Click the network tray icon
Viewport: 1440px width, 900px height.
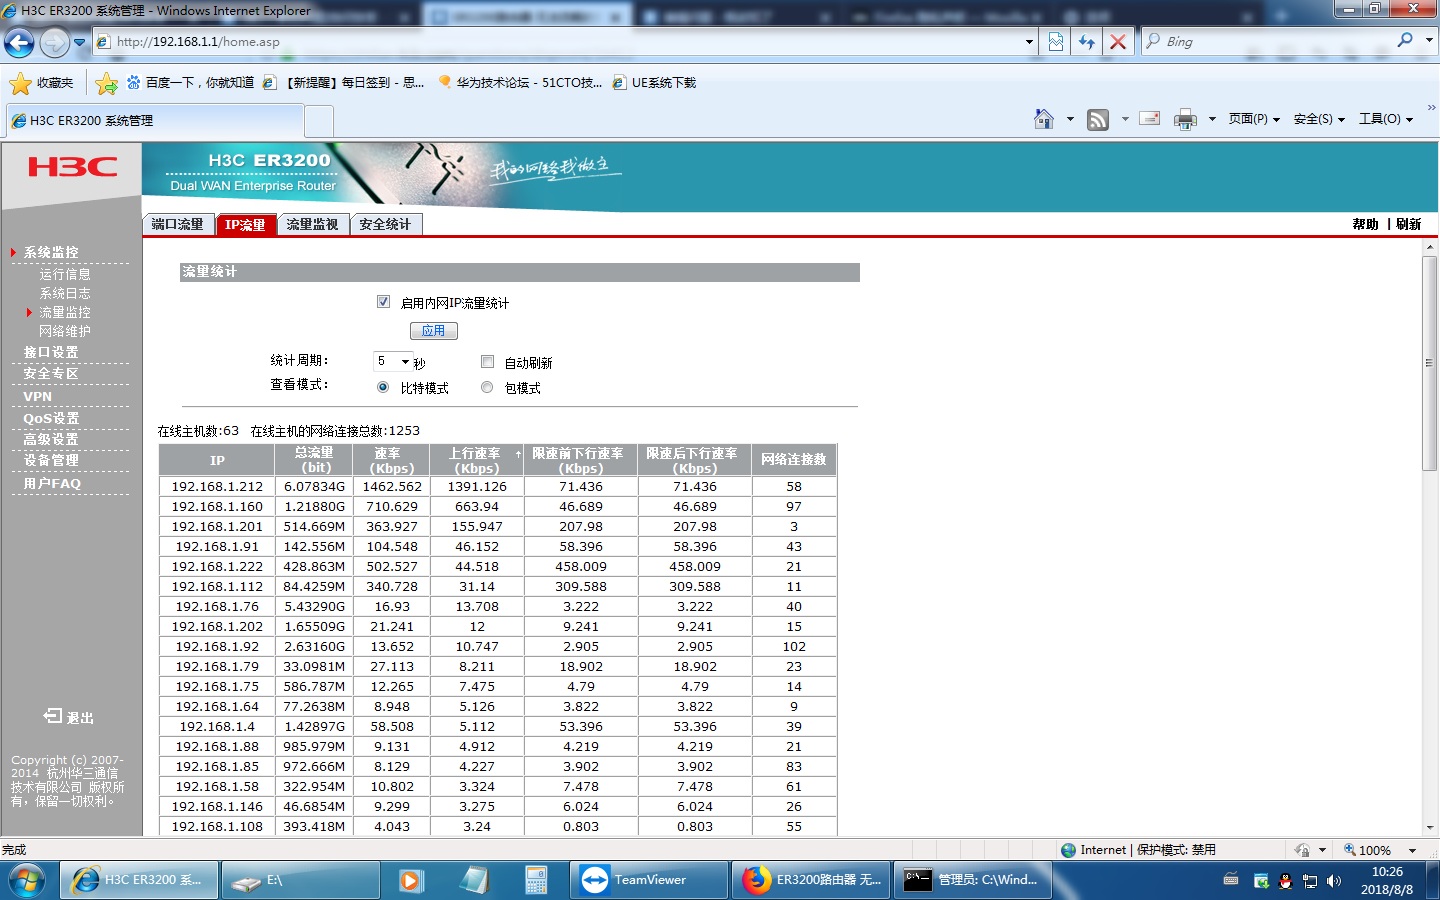(1310, 881)
